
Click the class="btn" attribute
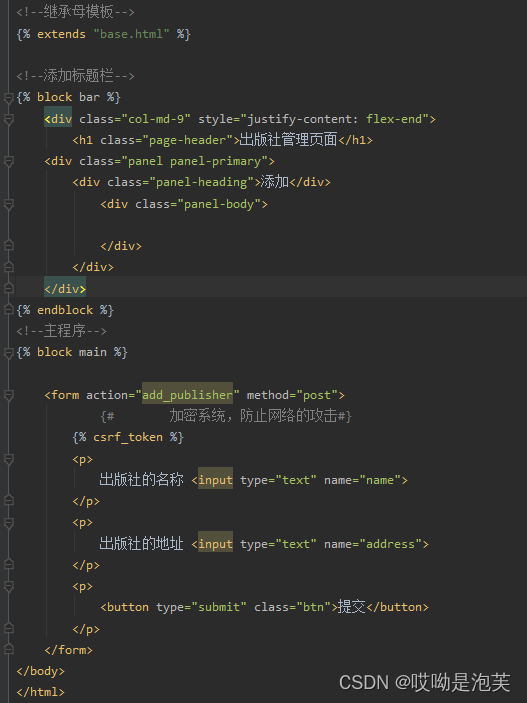[292, 607]
